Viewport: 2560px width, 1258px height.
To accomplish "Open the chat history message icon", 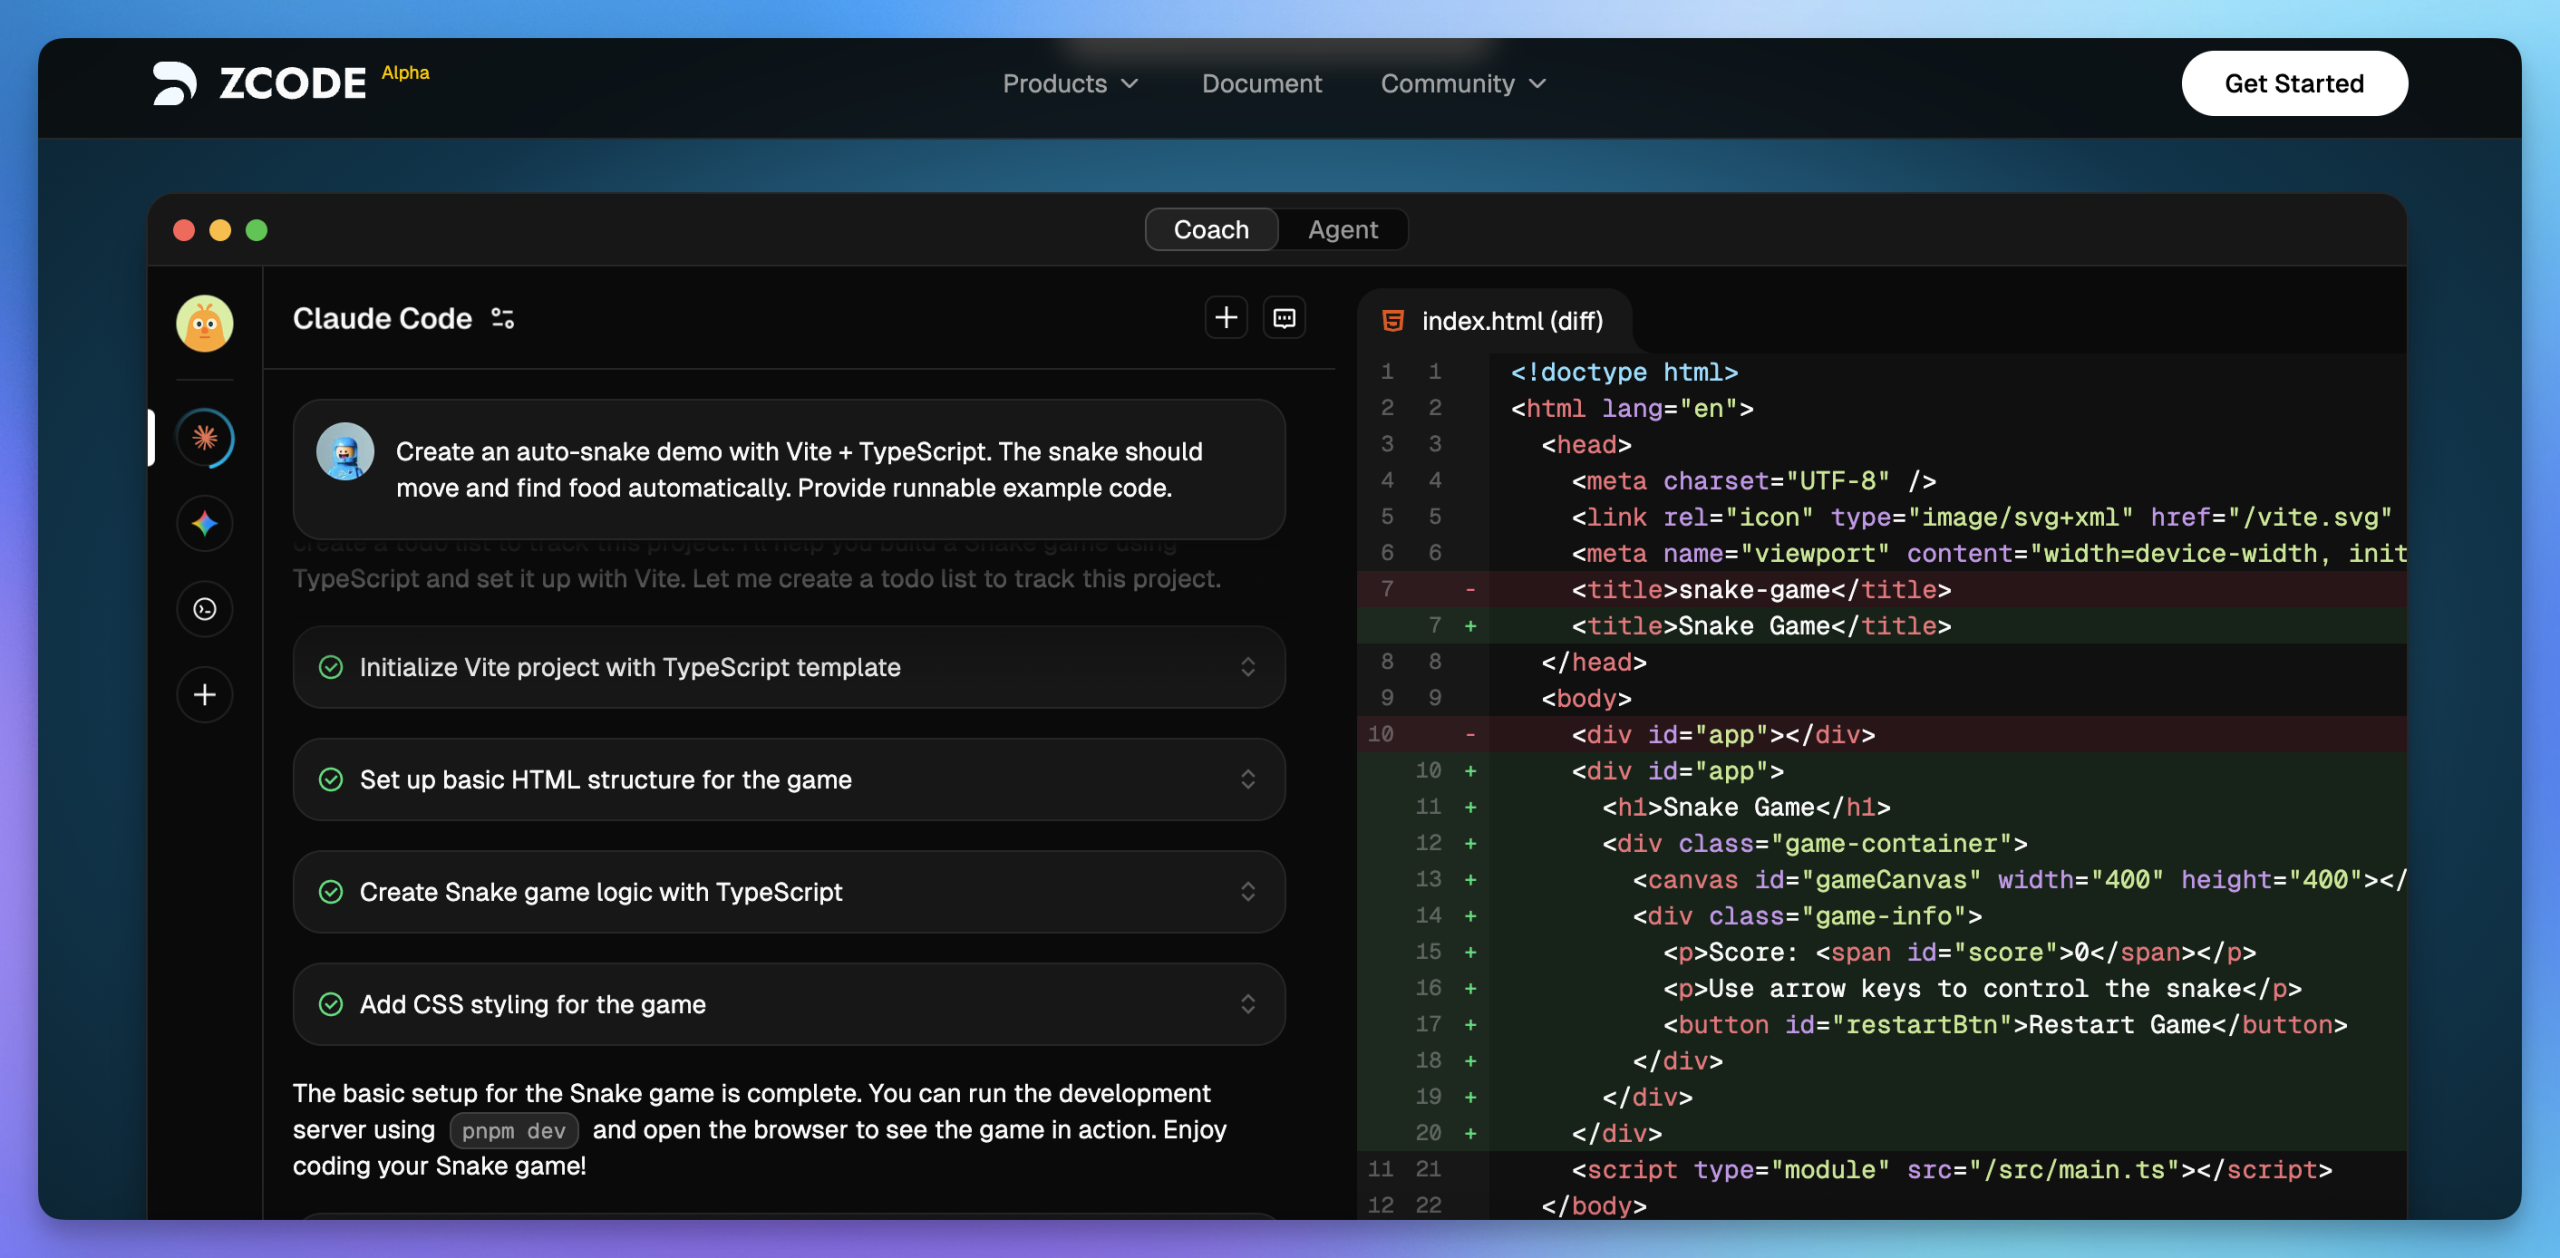I will pos(1284,318).
